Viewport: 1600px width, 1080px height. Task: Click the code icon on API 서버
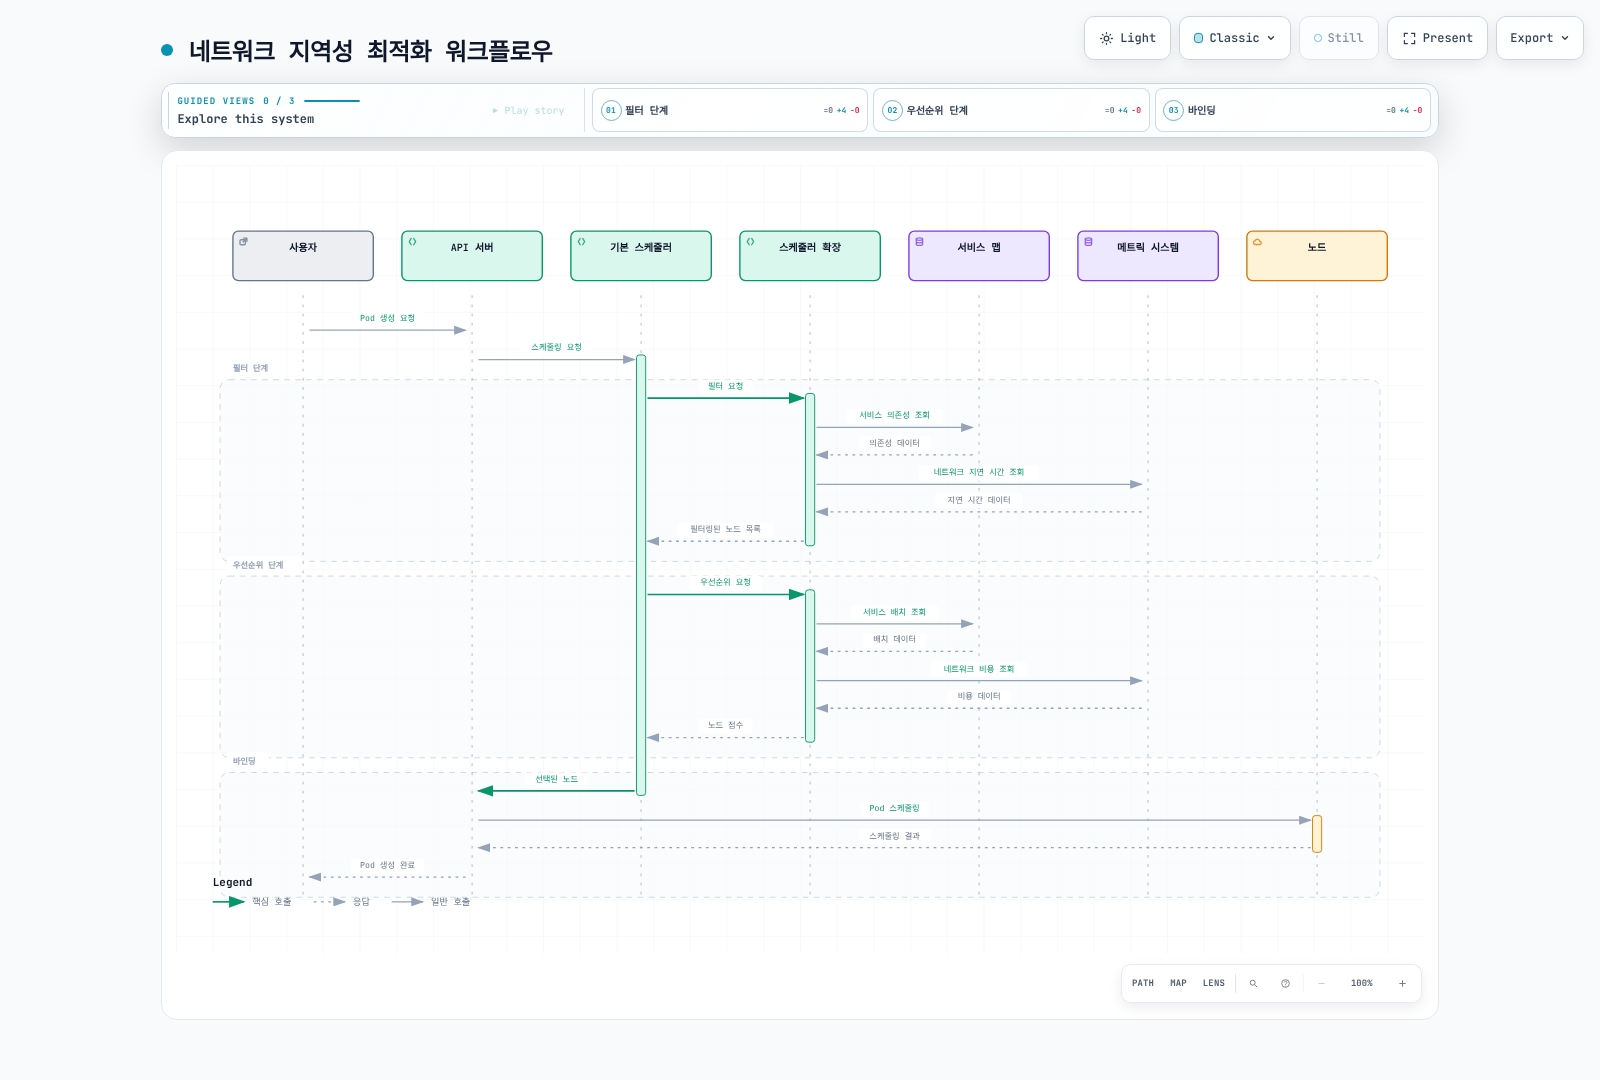click(412, 242)
